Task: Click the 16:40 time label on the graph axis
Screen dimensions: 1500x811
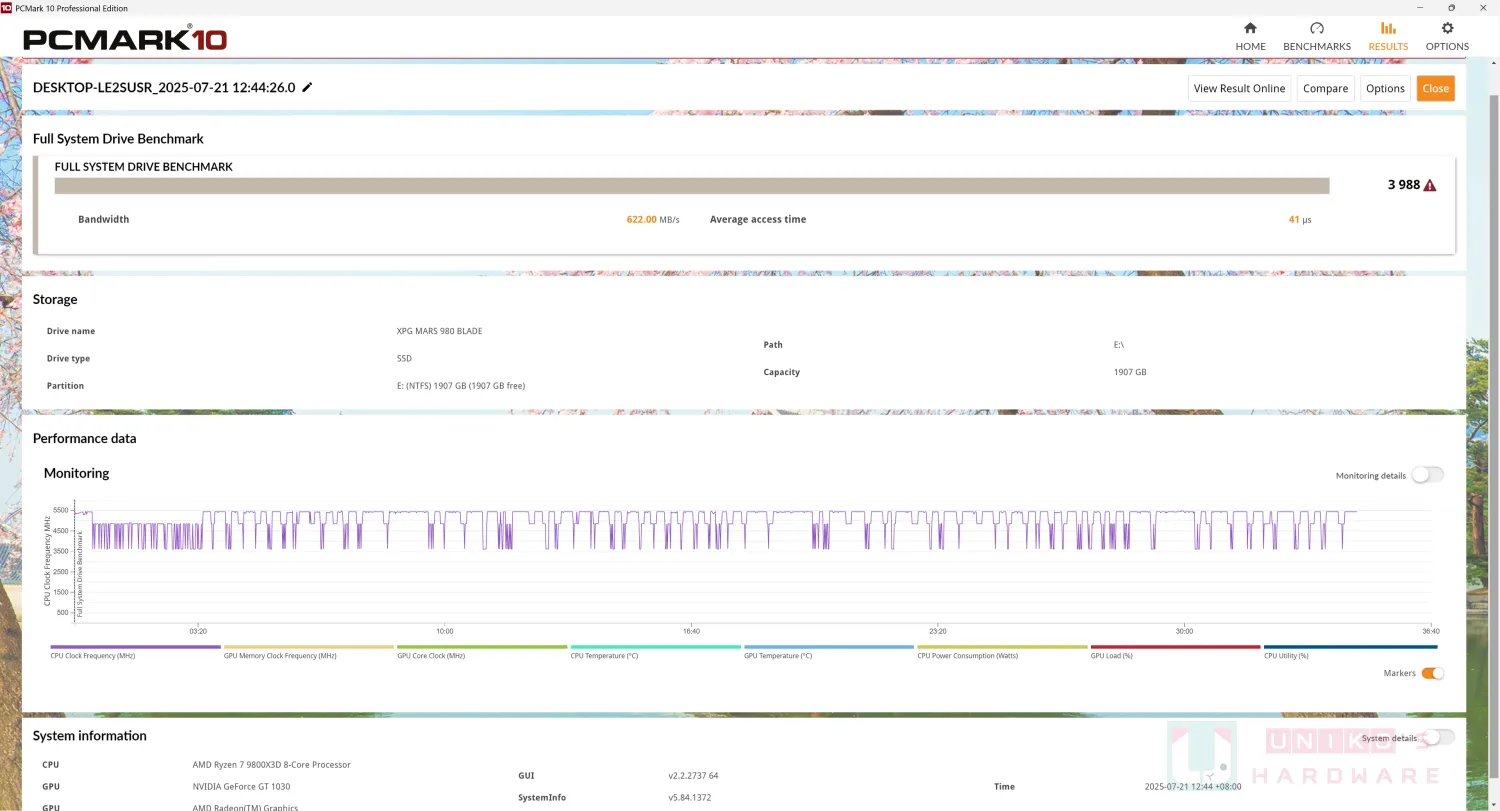Action: pyautogui.click(x=691, y=631)
